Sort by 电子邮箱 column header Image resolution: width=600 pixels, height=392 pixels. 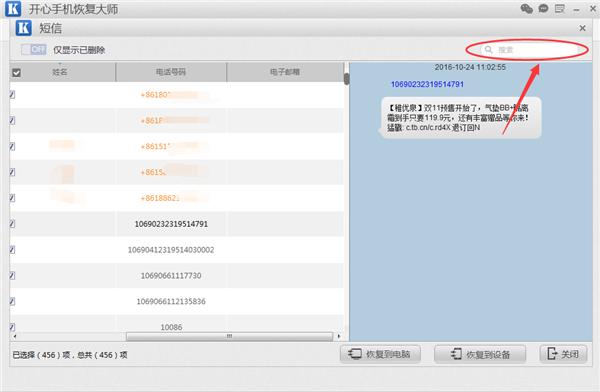(285, 72)
